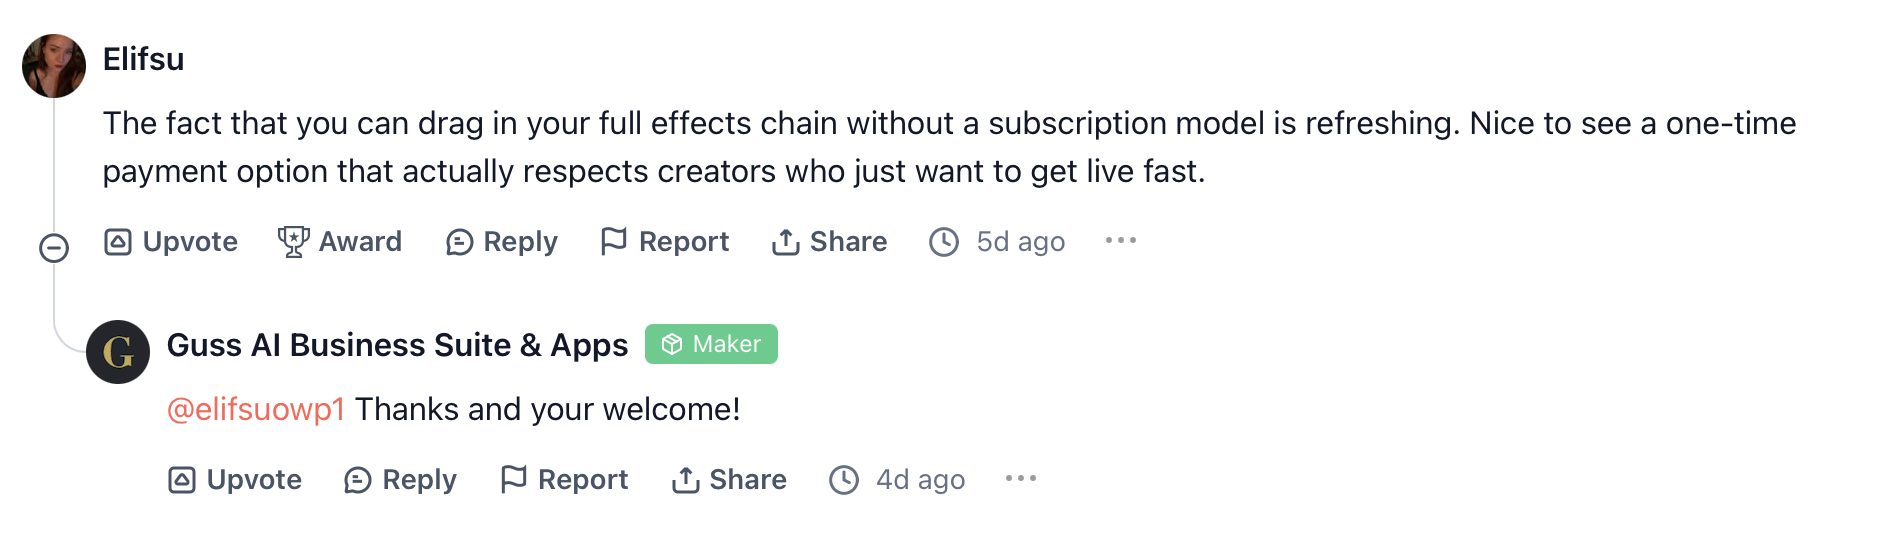Open the 5d ago timestamp link
The image size is (1880, 550).
tap(1020, 242)
